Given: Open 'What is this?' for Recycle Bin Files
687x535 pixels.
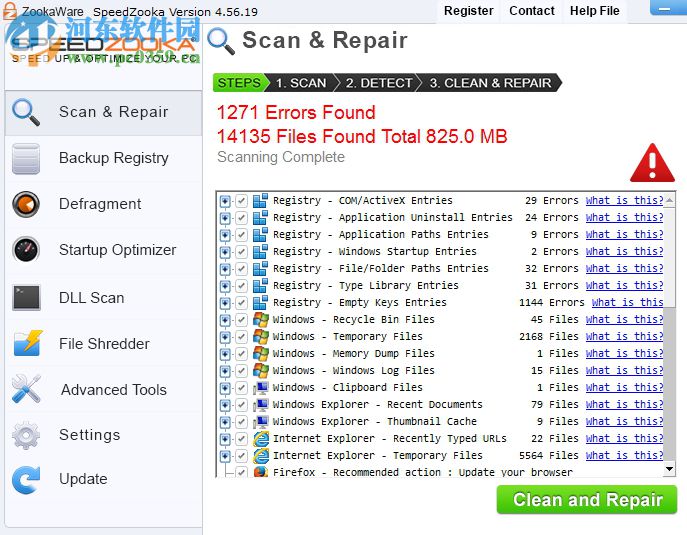Looking at the screenshot, I should pos(624,319).
